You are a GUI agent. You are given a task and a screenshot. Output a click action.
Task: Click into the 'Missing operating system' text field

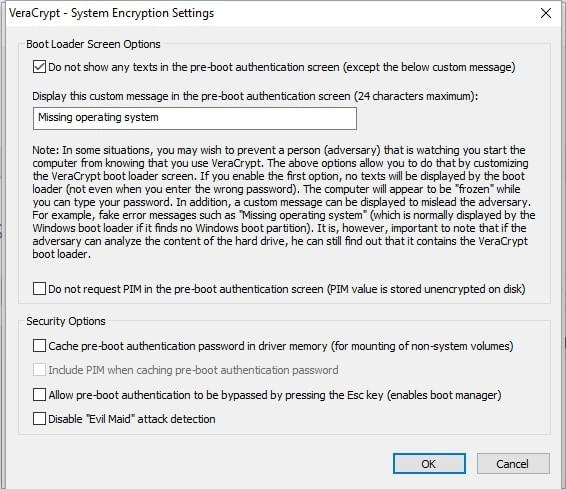pyautogui.click(x=195, y=118)
